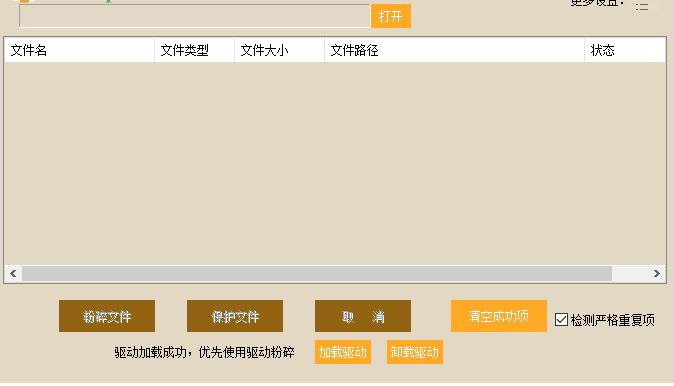Click the 卸载驱动 button
Image resolution: width=674 pixels, height=386 pixels.
tap(415, 352)
